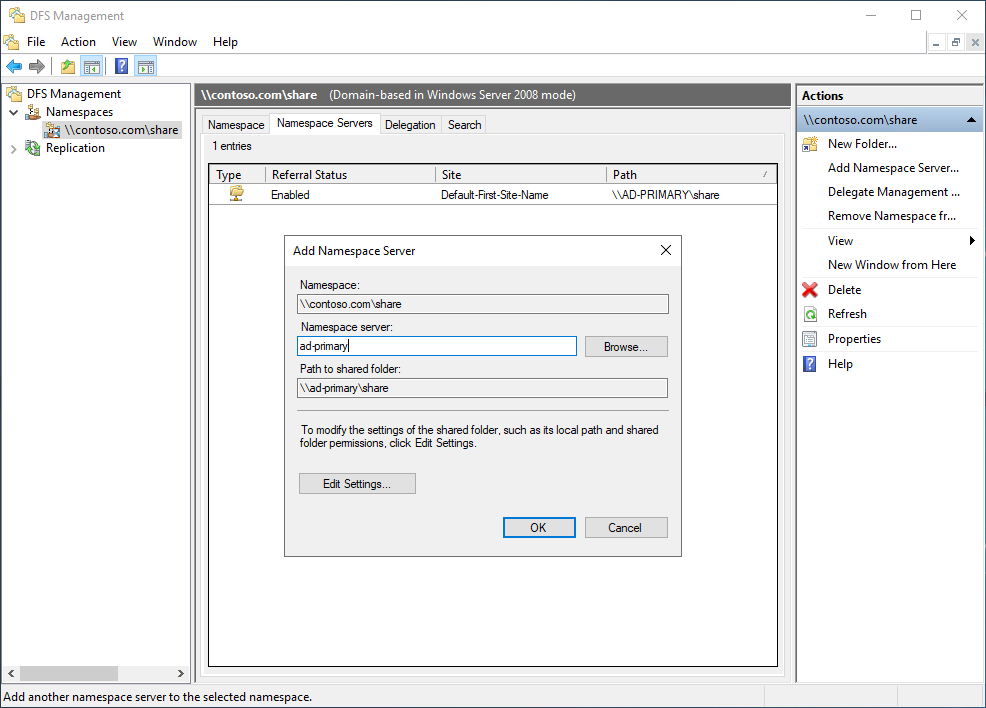Restore the inner MMC child window

coord(955,43)
